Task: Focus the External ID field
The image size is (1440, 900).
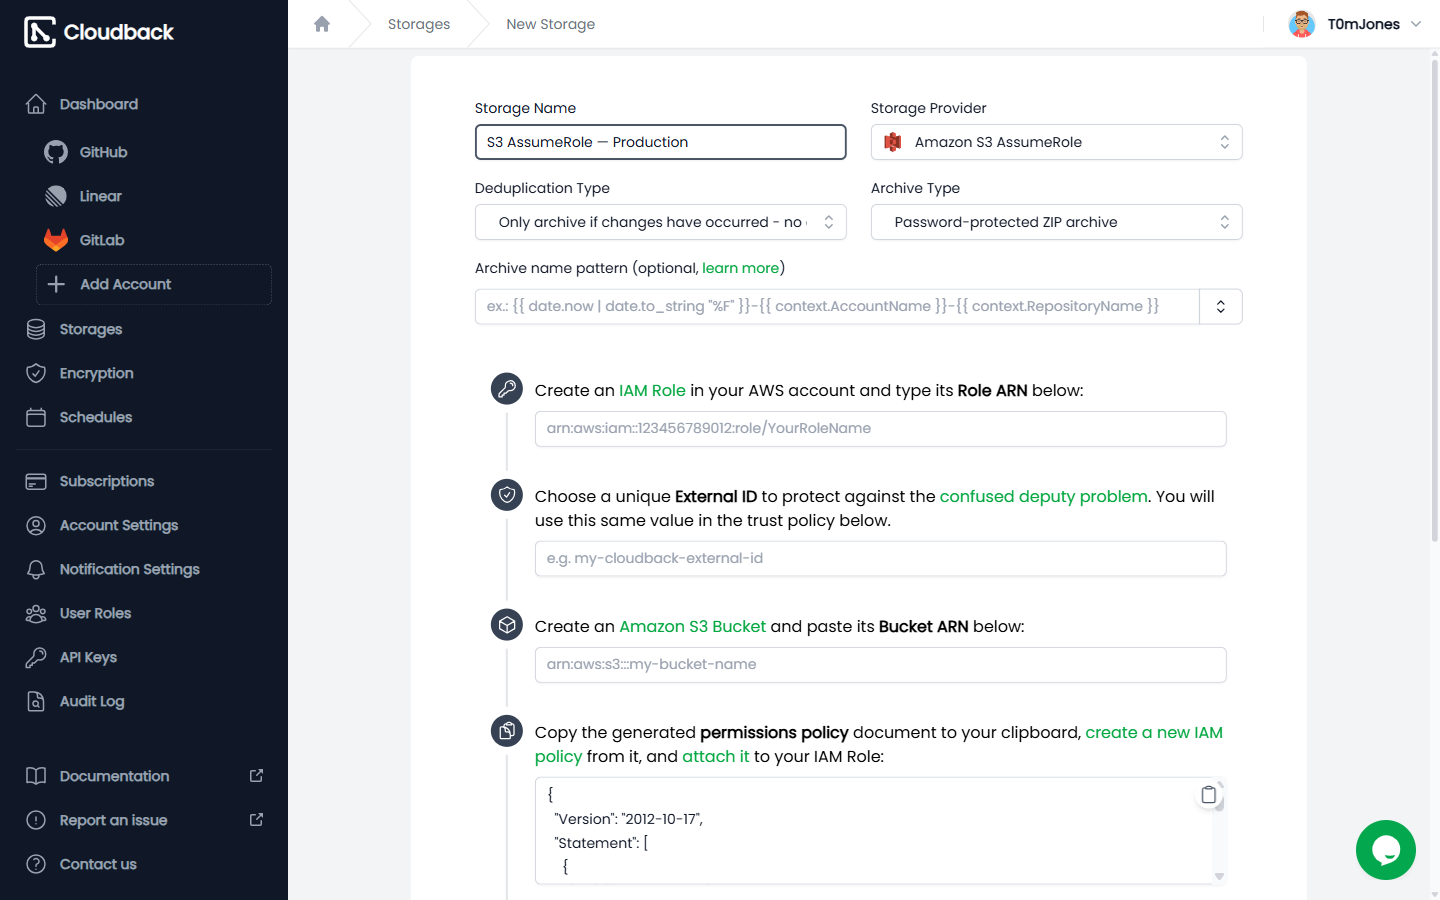Action: click(x=880, y=559)
